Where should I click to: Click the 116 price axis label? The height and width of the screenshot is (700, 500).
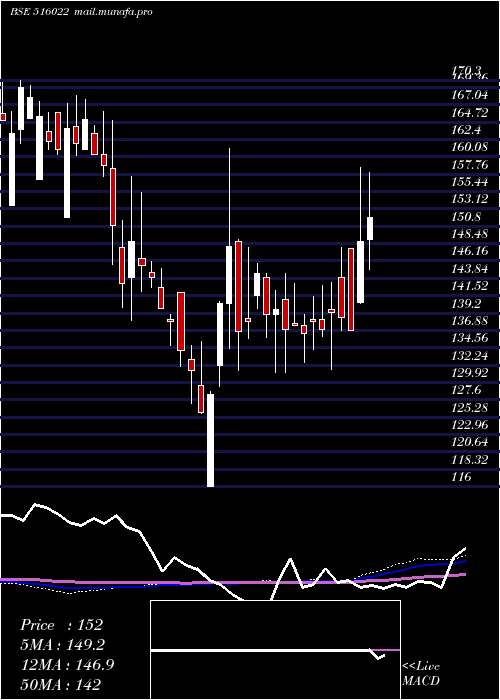point(461,477)
